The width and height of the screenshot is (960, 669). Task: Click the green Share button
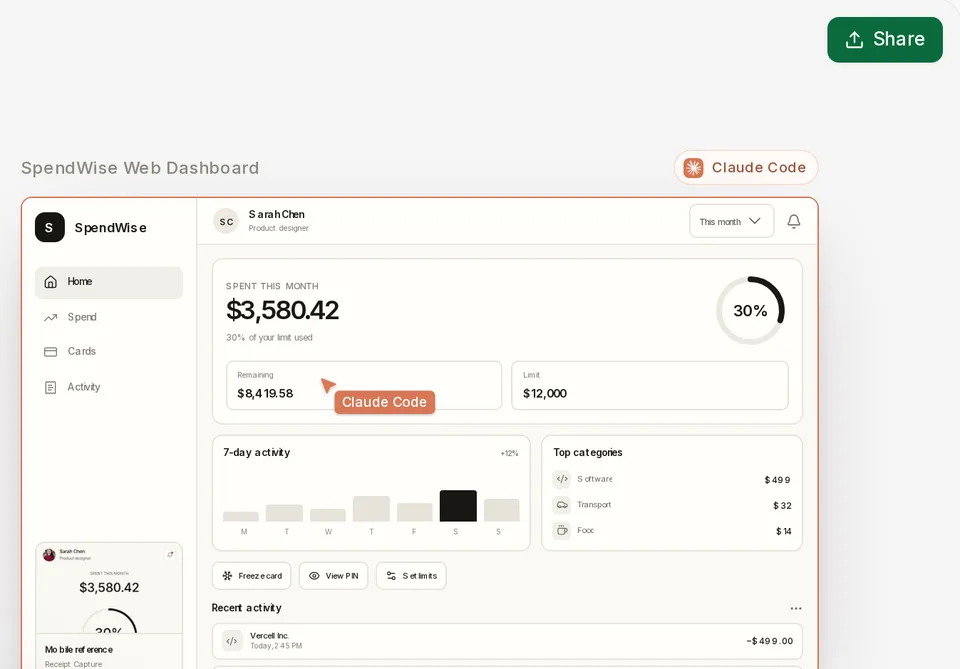[885, 40]
